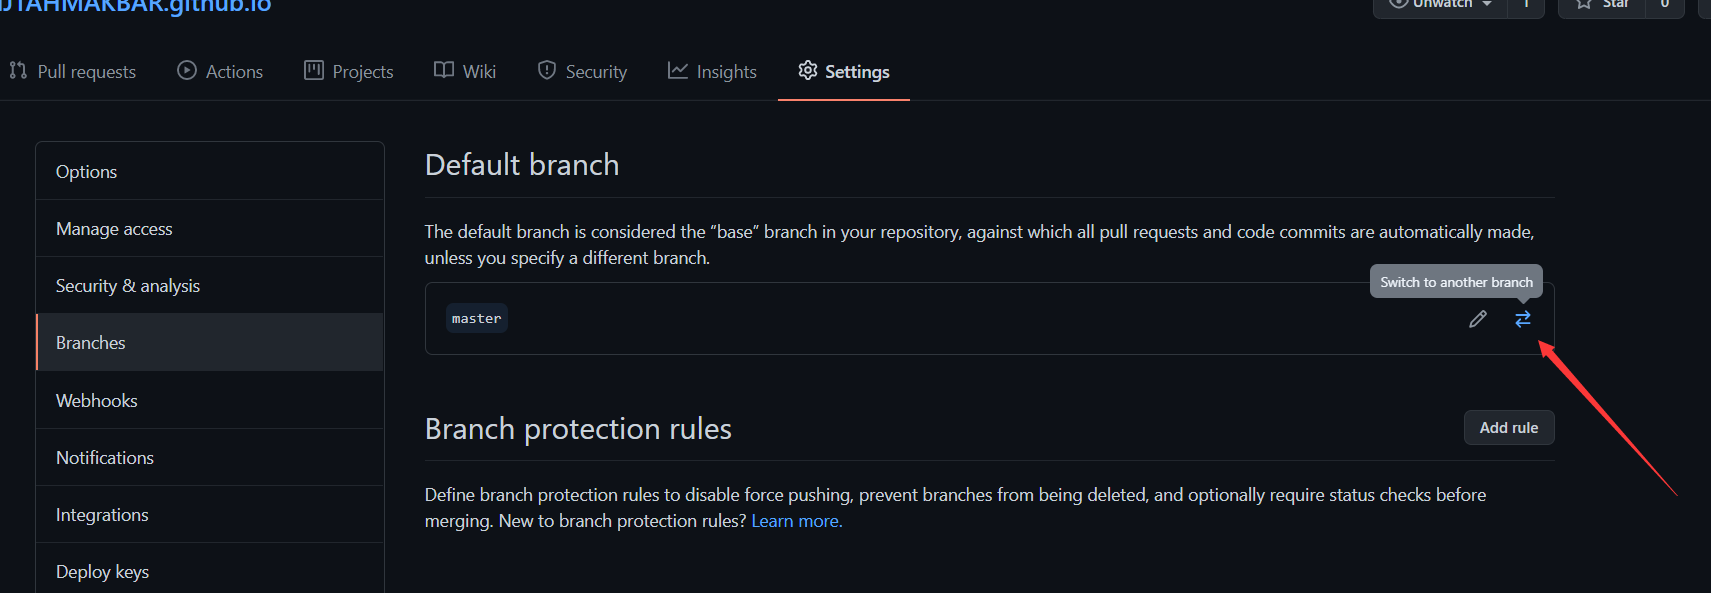Open Notifications in the sidebar
1711x593 pixels.
click(x=105, y=458)
